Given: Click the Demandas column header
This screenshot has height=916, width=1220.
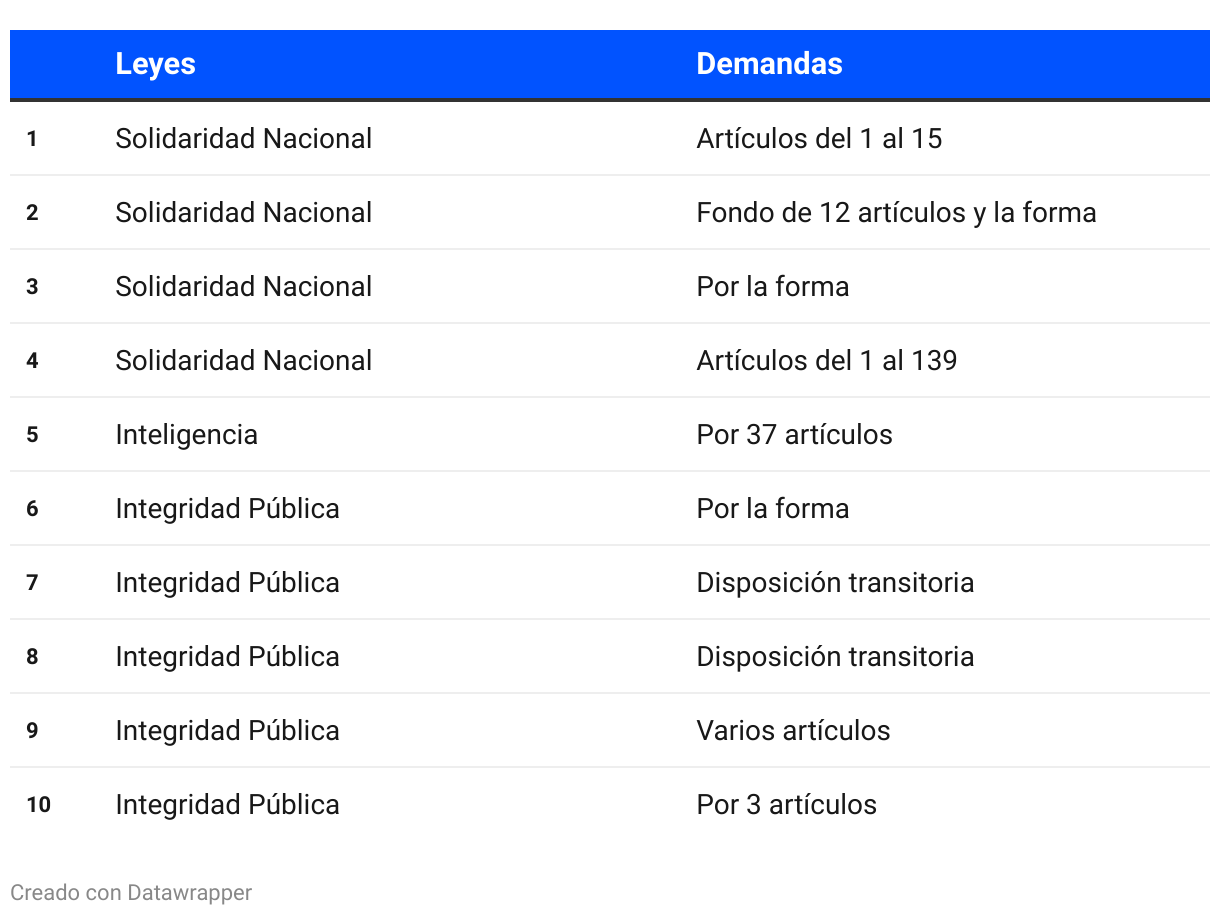Looking at the screenshot, I should click(769, 64).
